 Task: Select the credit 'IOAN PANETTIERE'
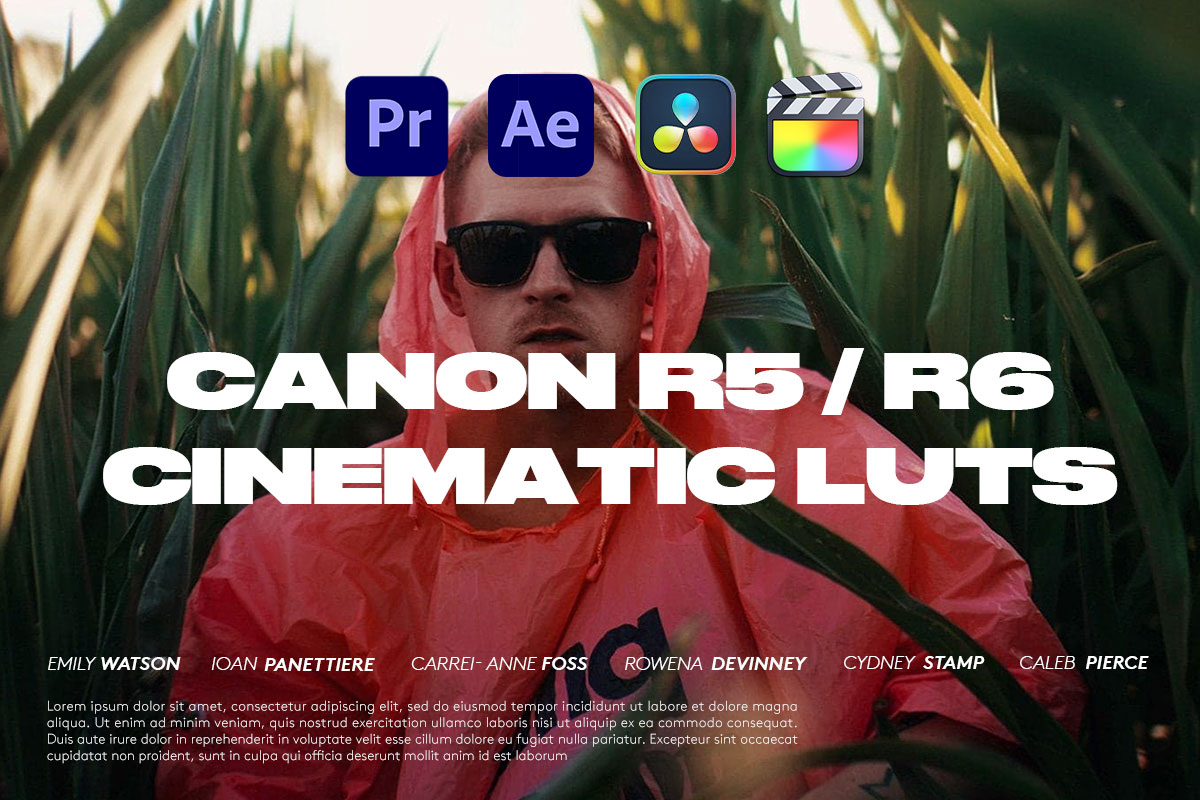tap(292, 663)
